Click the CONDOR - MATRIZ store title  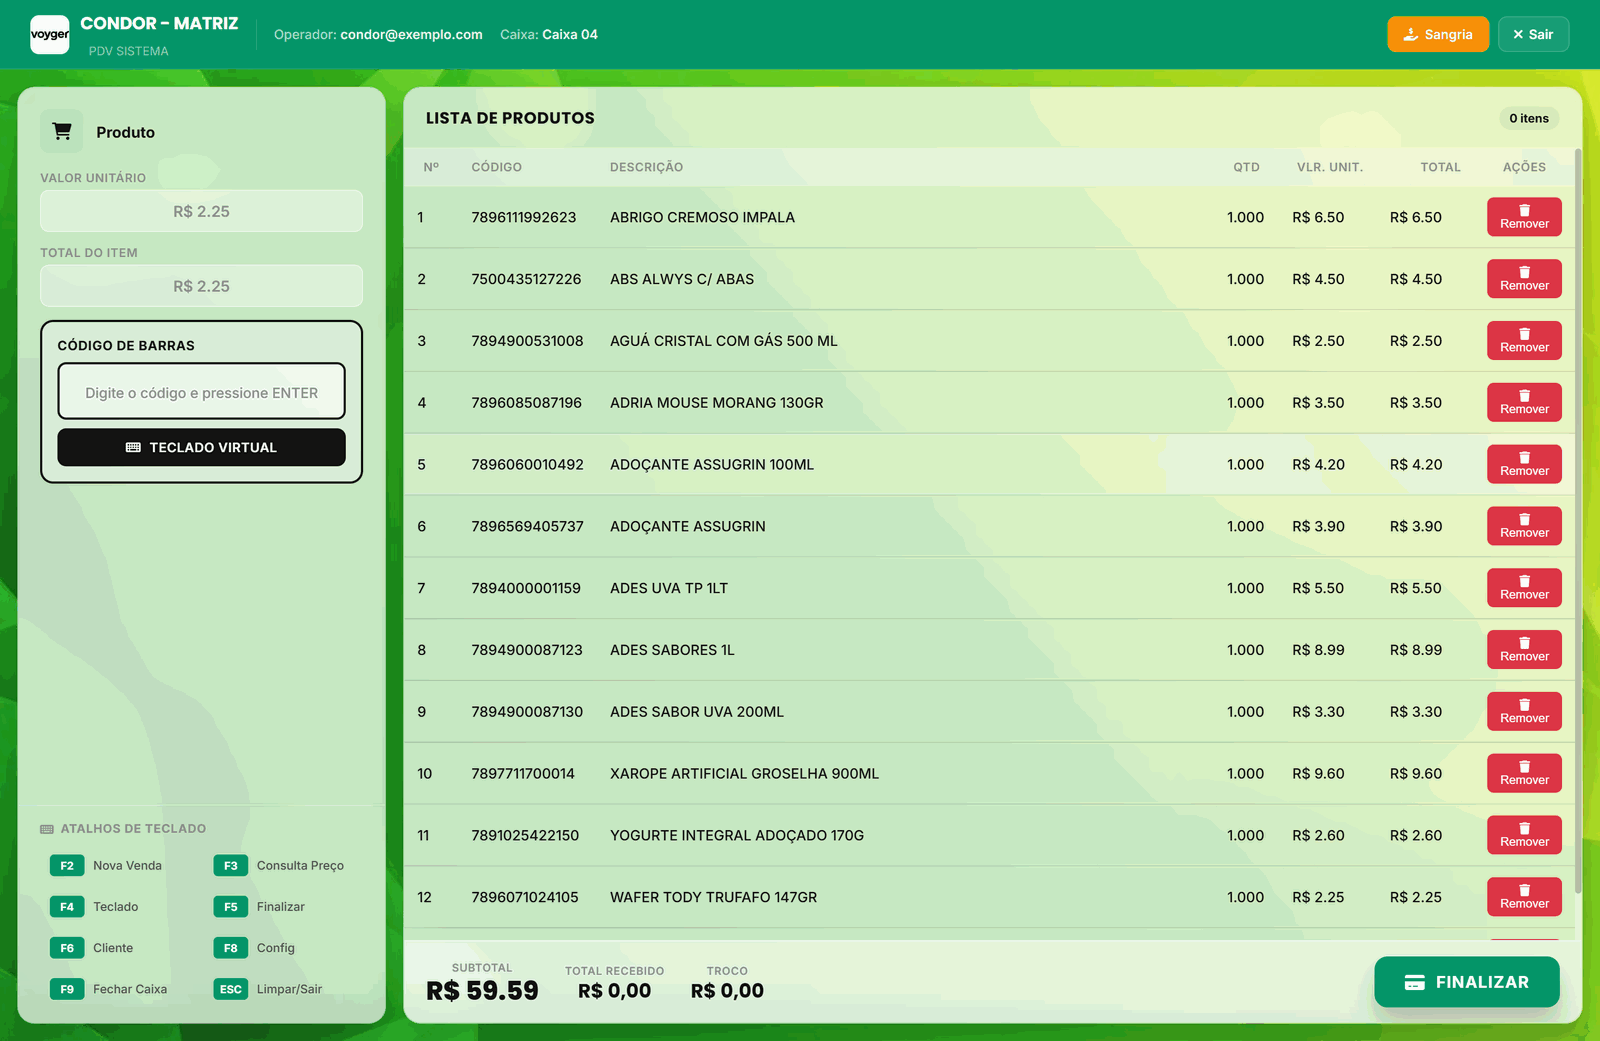pyautogui.click(x=159, y=23)
